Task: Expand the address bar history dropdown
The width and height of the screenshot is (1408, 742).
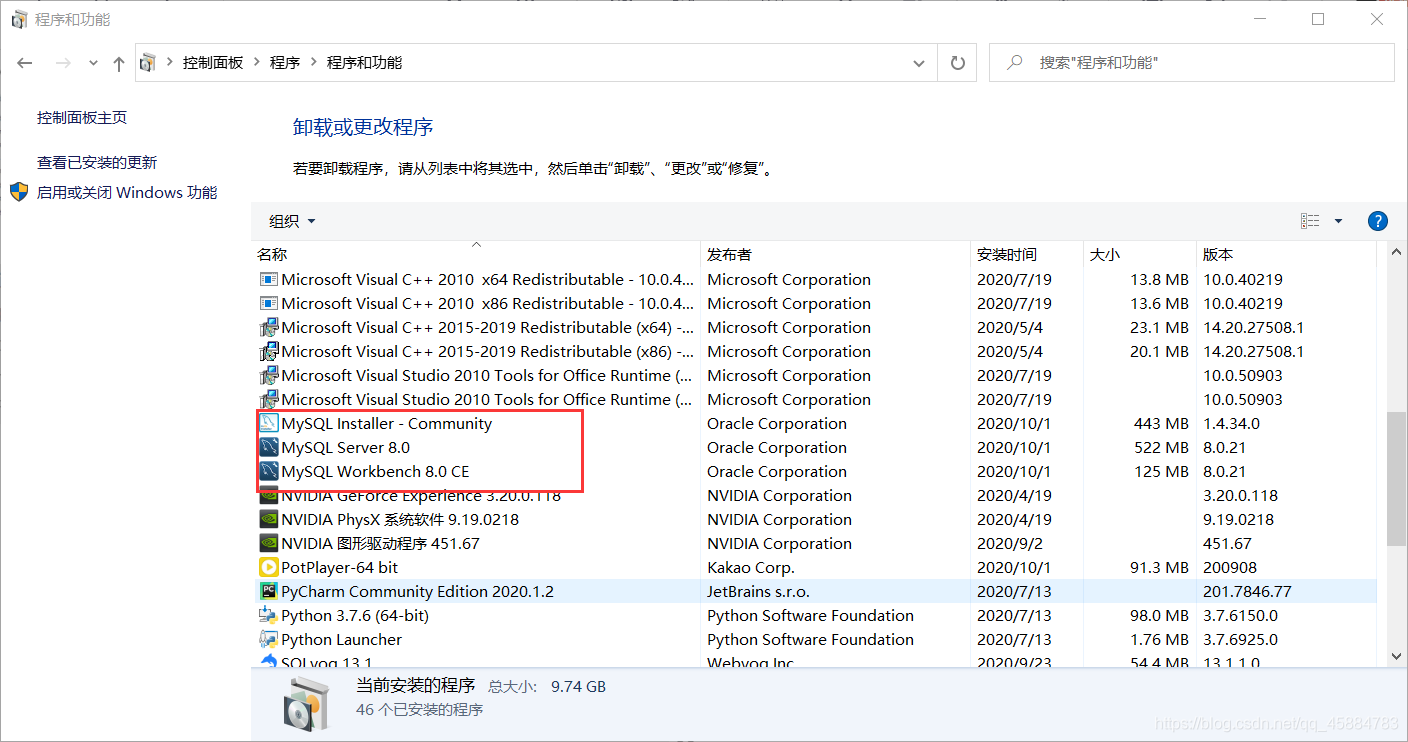Action: point(919,63)
